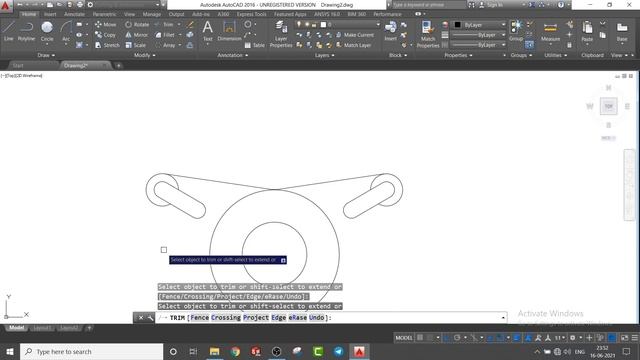Screen dimensions: 640x360
Task: Click the Fence option in command line
Action: (x=200, y=318)
